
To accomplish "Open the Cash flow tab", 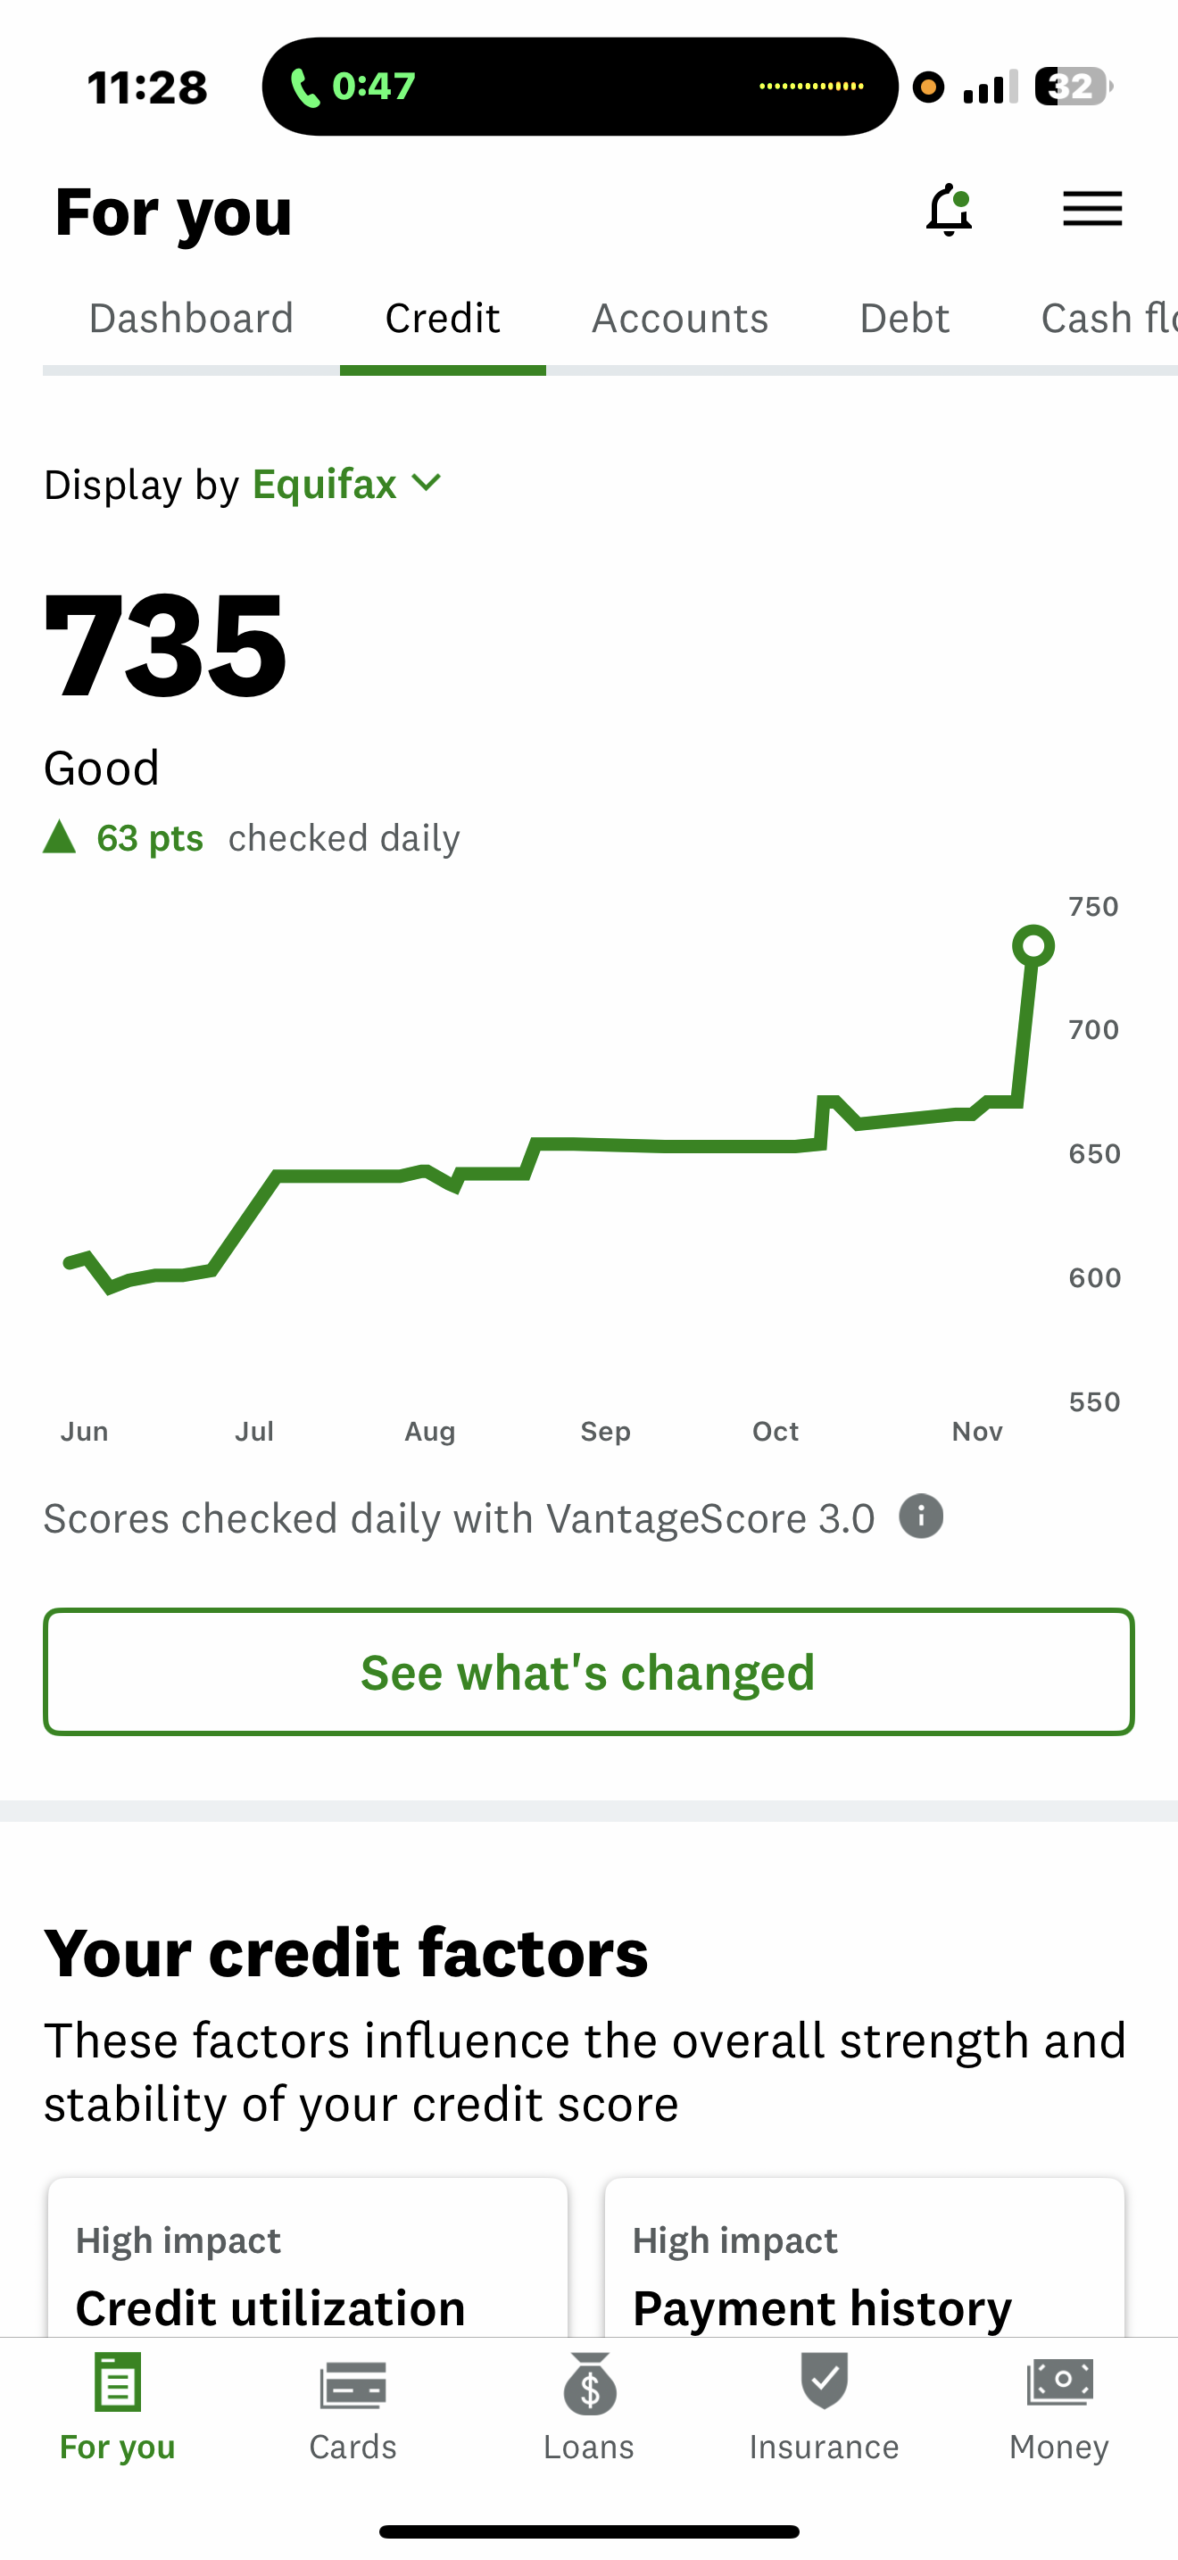I will click(1109, 319).
